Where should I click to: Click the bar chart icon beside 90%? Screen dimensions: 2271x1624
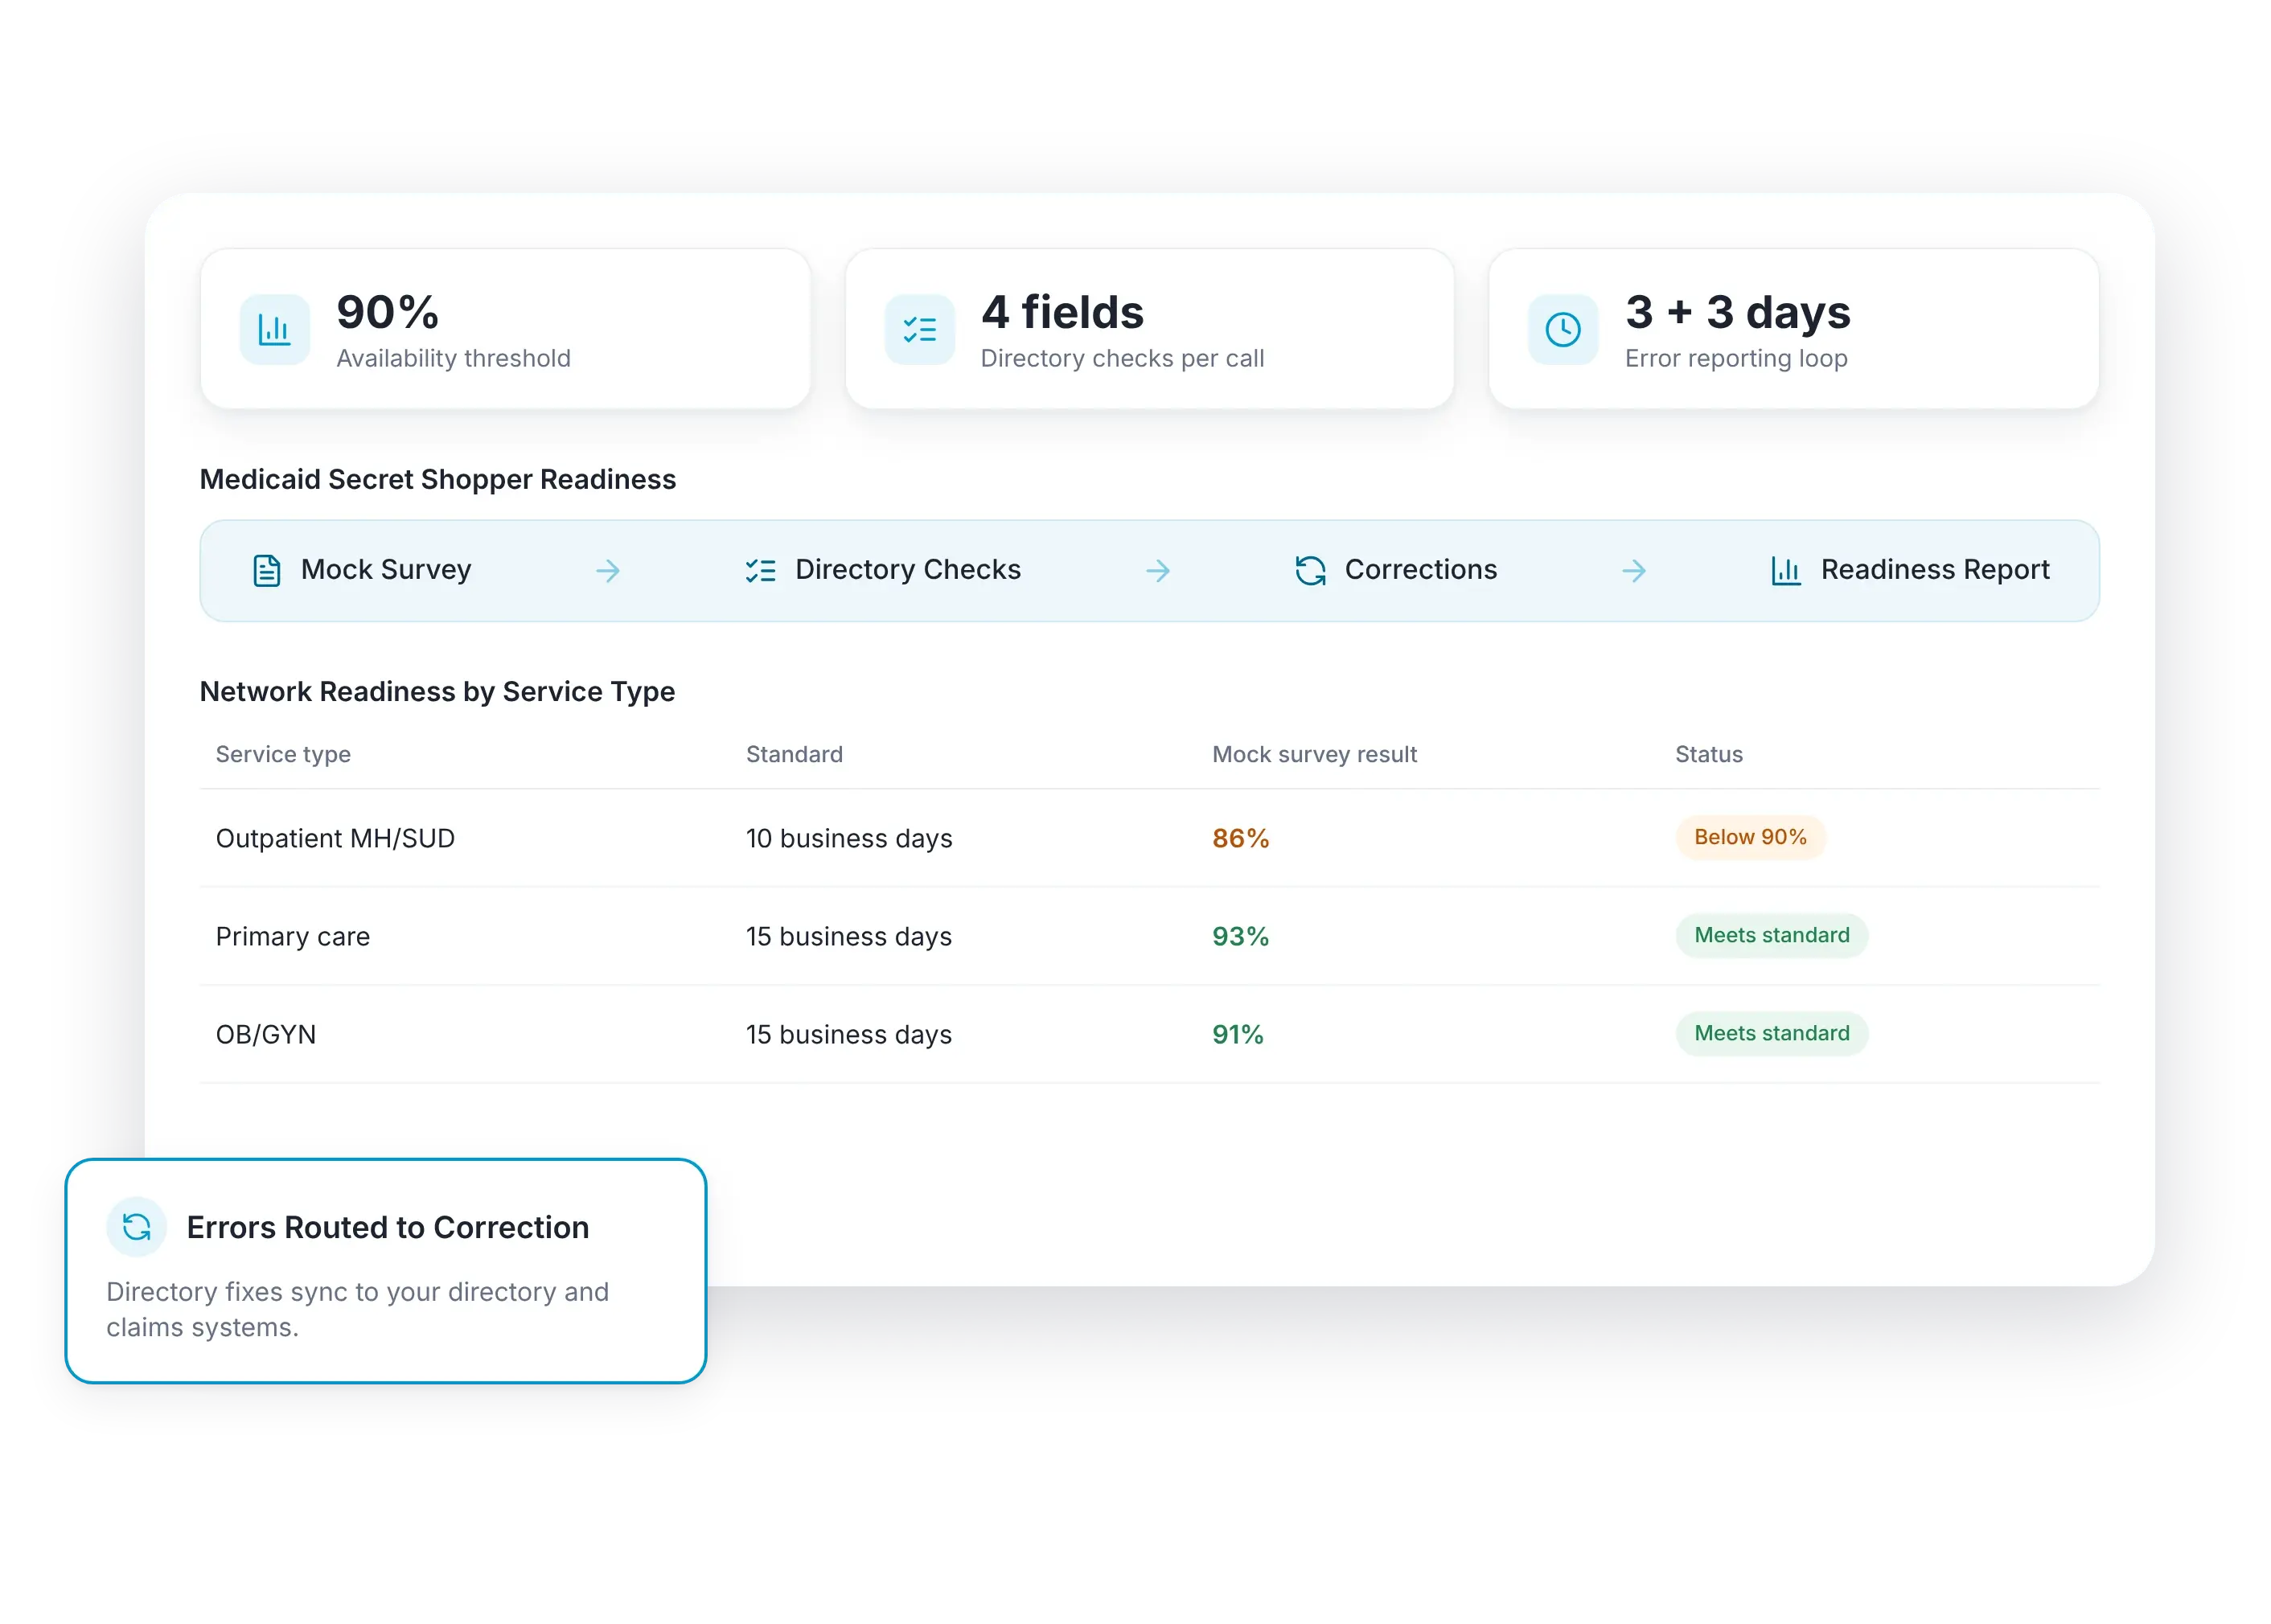274,329
